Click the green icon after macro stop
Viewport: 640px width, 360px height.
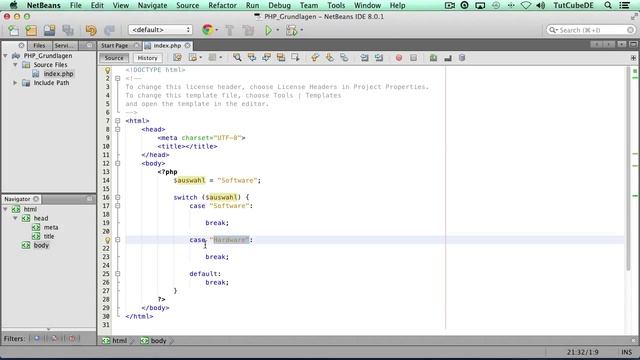tap(433, 58)
